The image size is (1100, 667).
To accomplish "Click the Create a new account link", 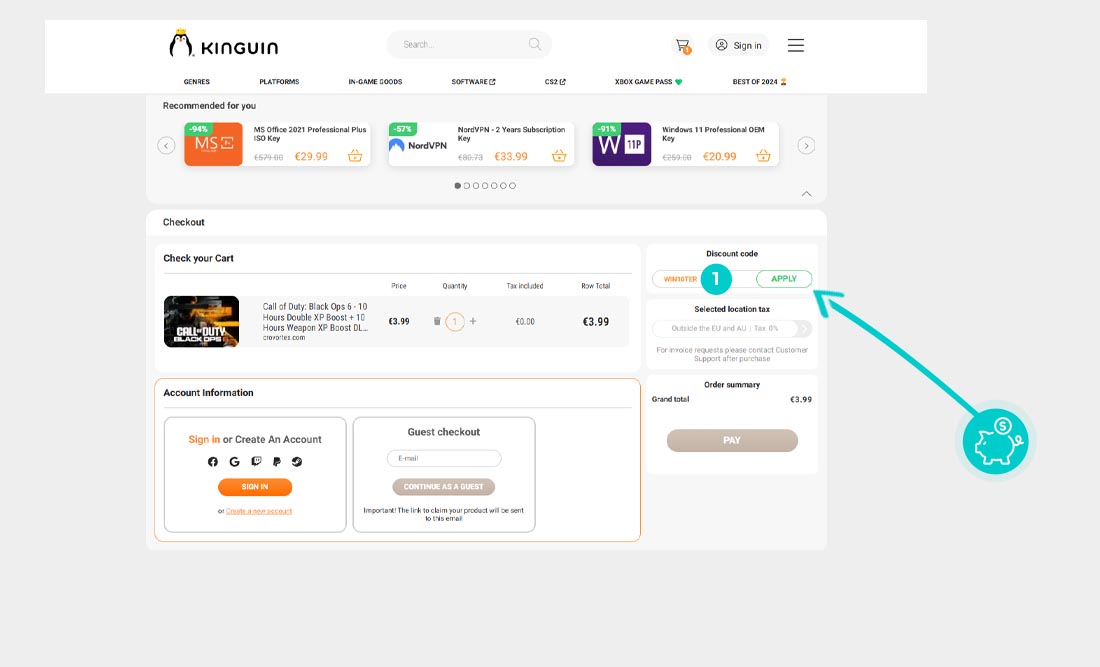I will (x=259, y=511).
